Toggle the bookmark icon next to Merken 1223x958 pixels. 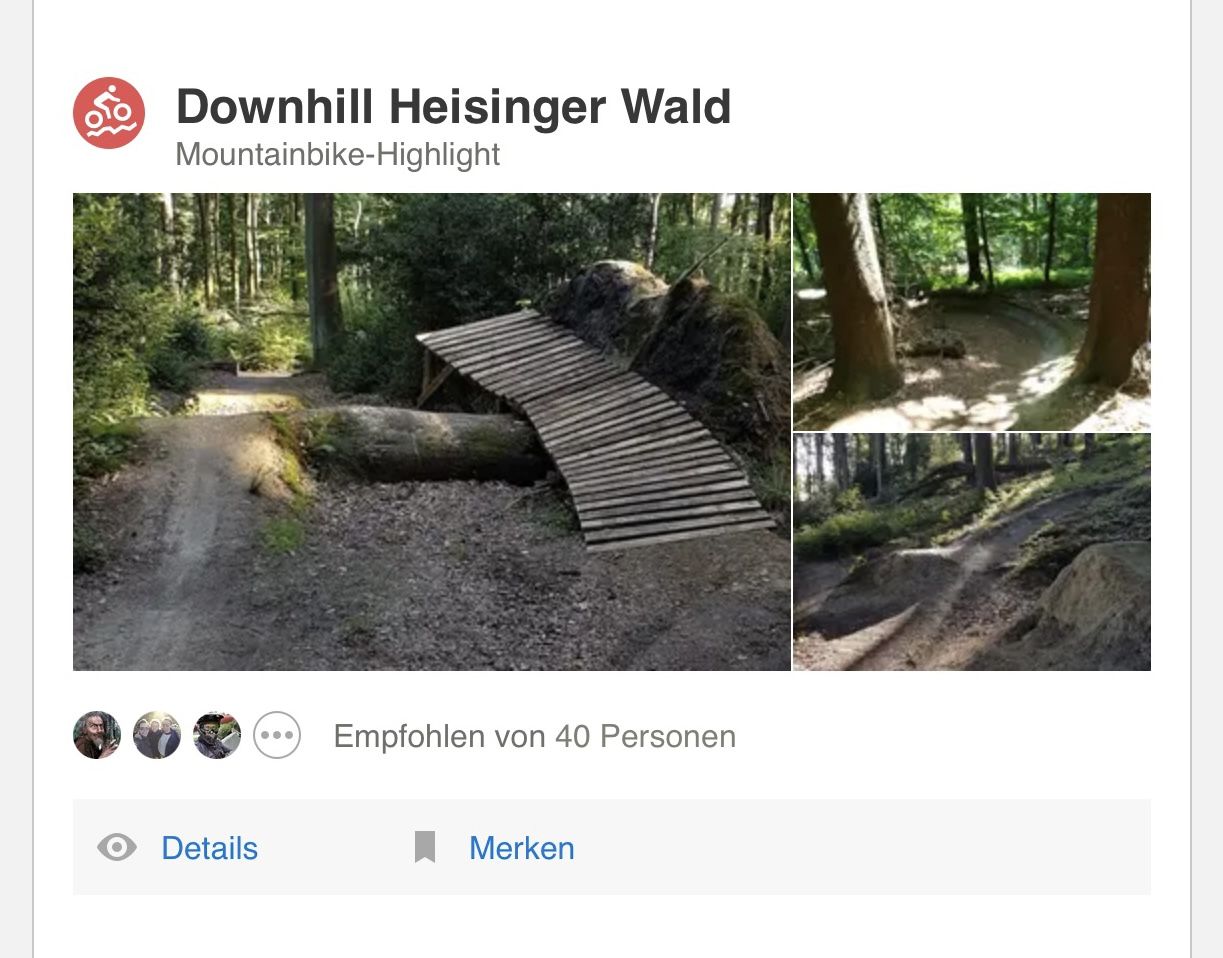point(425,848)
